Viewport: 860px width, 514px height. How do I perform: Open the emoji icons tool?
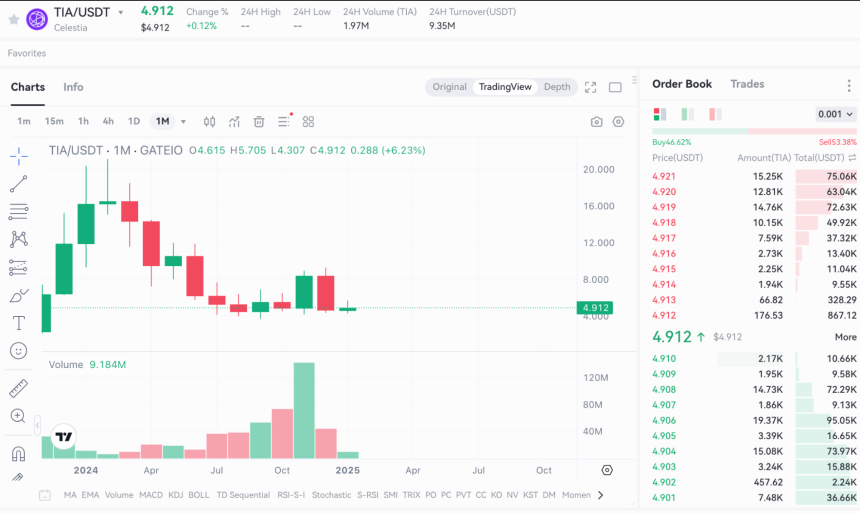[19, 351]
